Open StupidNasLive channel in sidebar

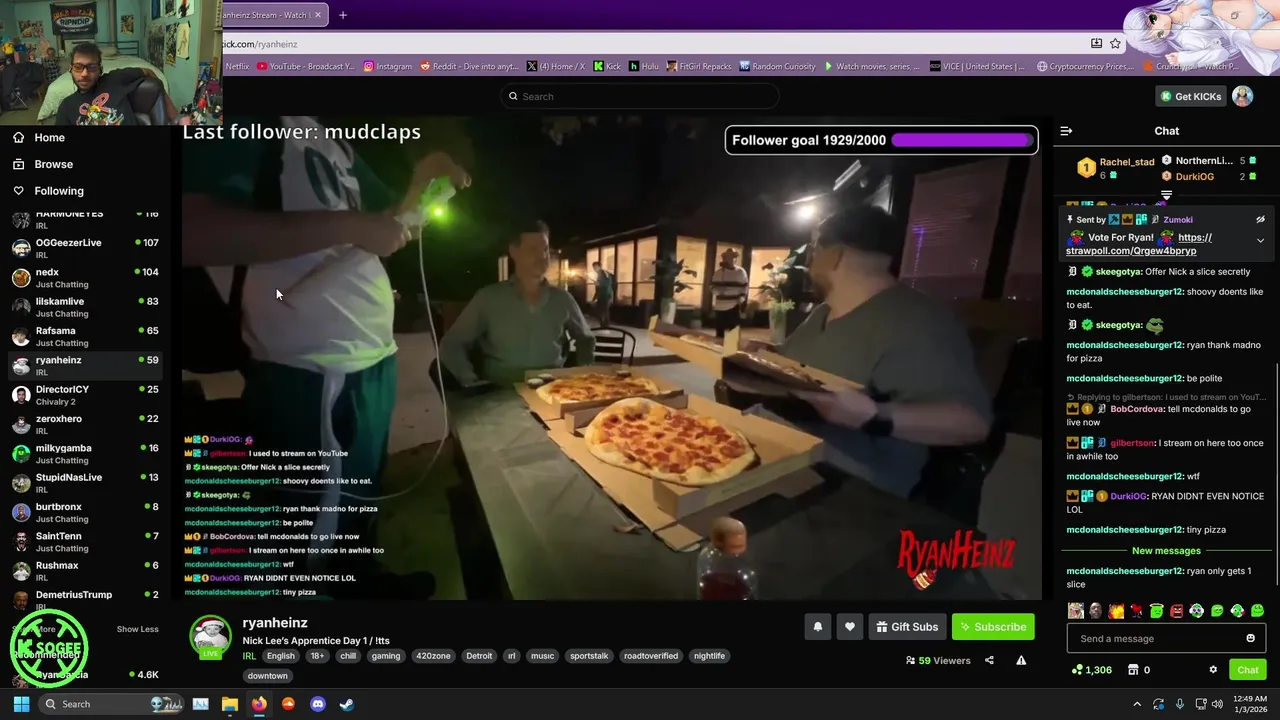pyautogui.click(x=85, y=482)
